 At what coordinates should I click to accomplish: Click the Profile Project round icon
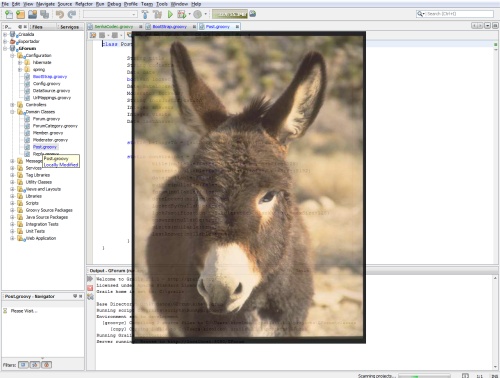click(x=198, y=14)
